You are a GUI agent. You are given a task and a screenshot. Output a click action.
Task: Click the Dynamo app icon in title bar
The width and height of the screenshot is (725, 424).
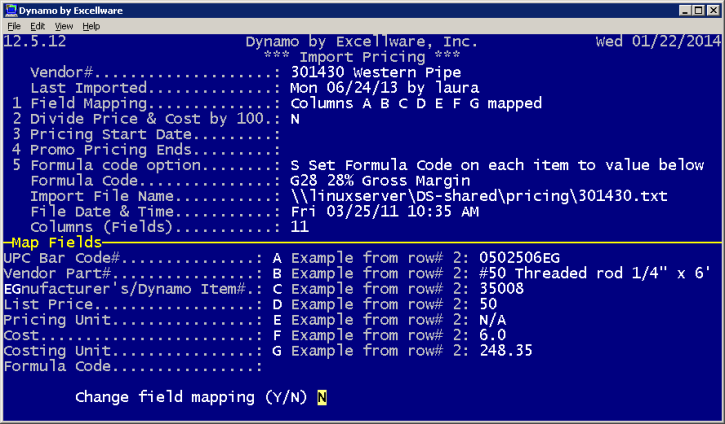tap(11, 10)
